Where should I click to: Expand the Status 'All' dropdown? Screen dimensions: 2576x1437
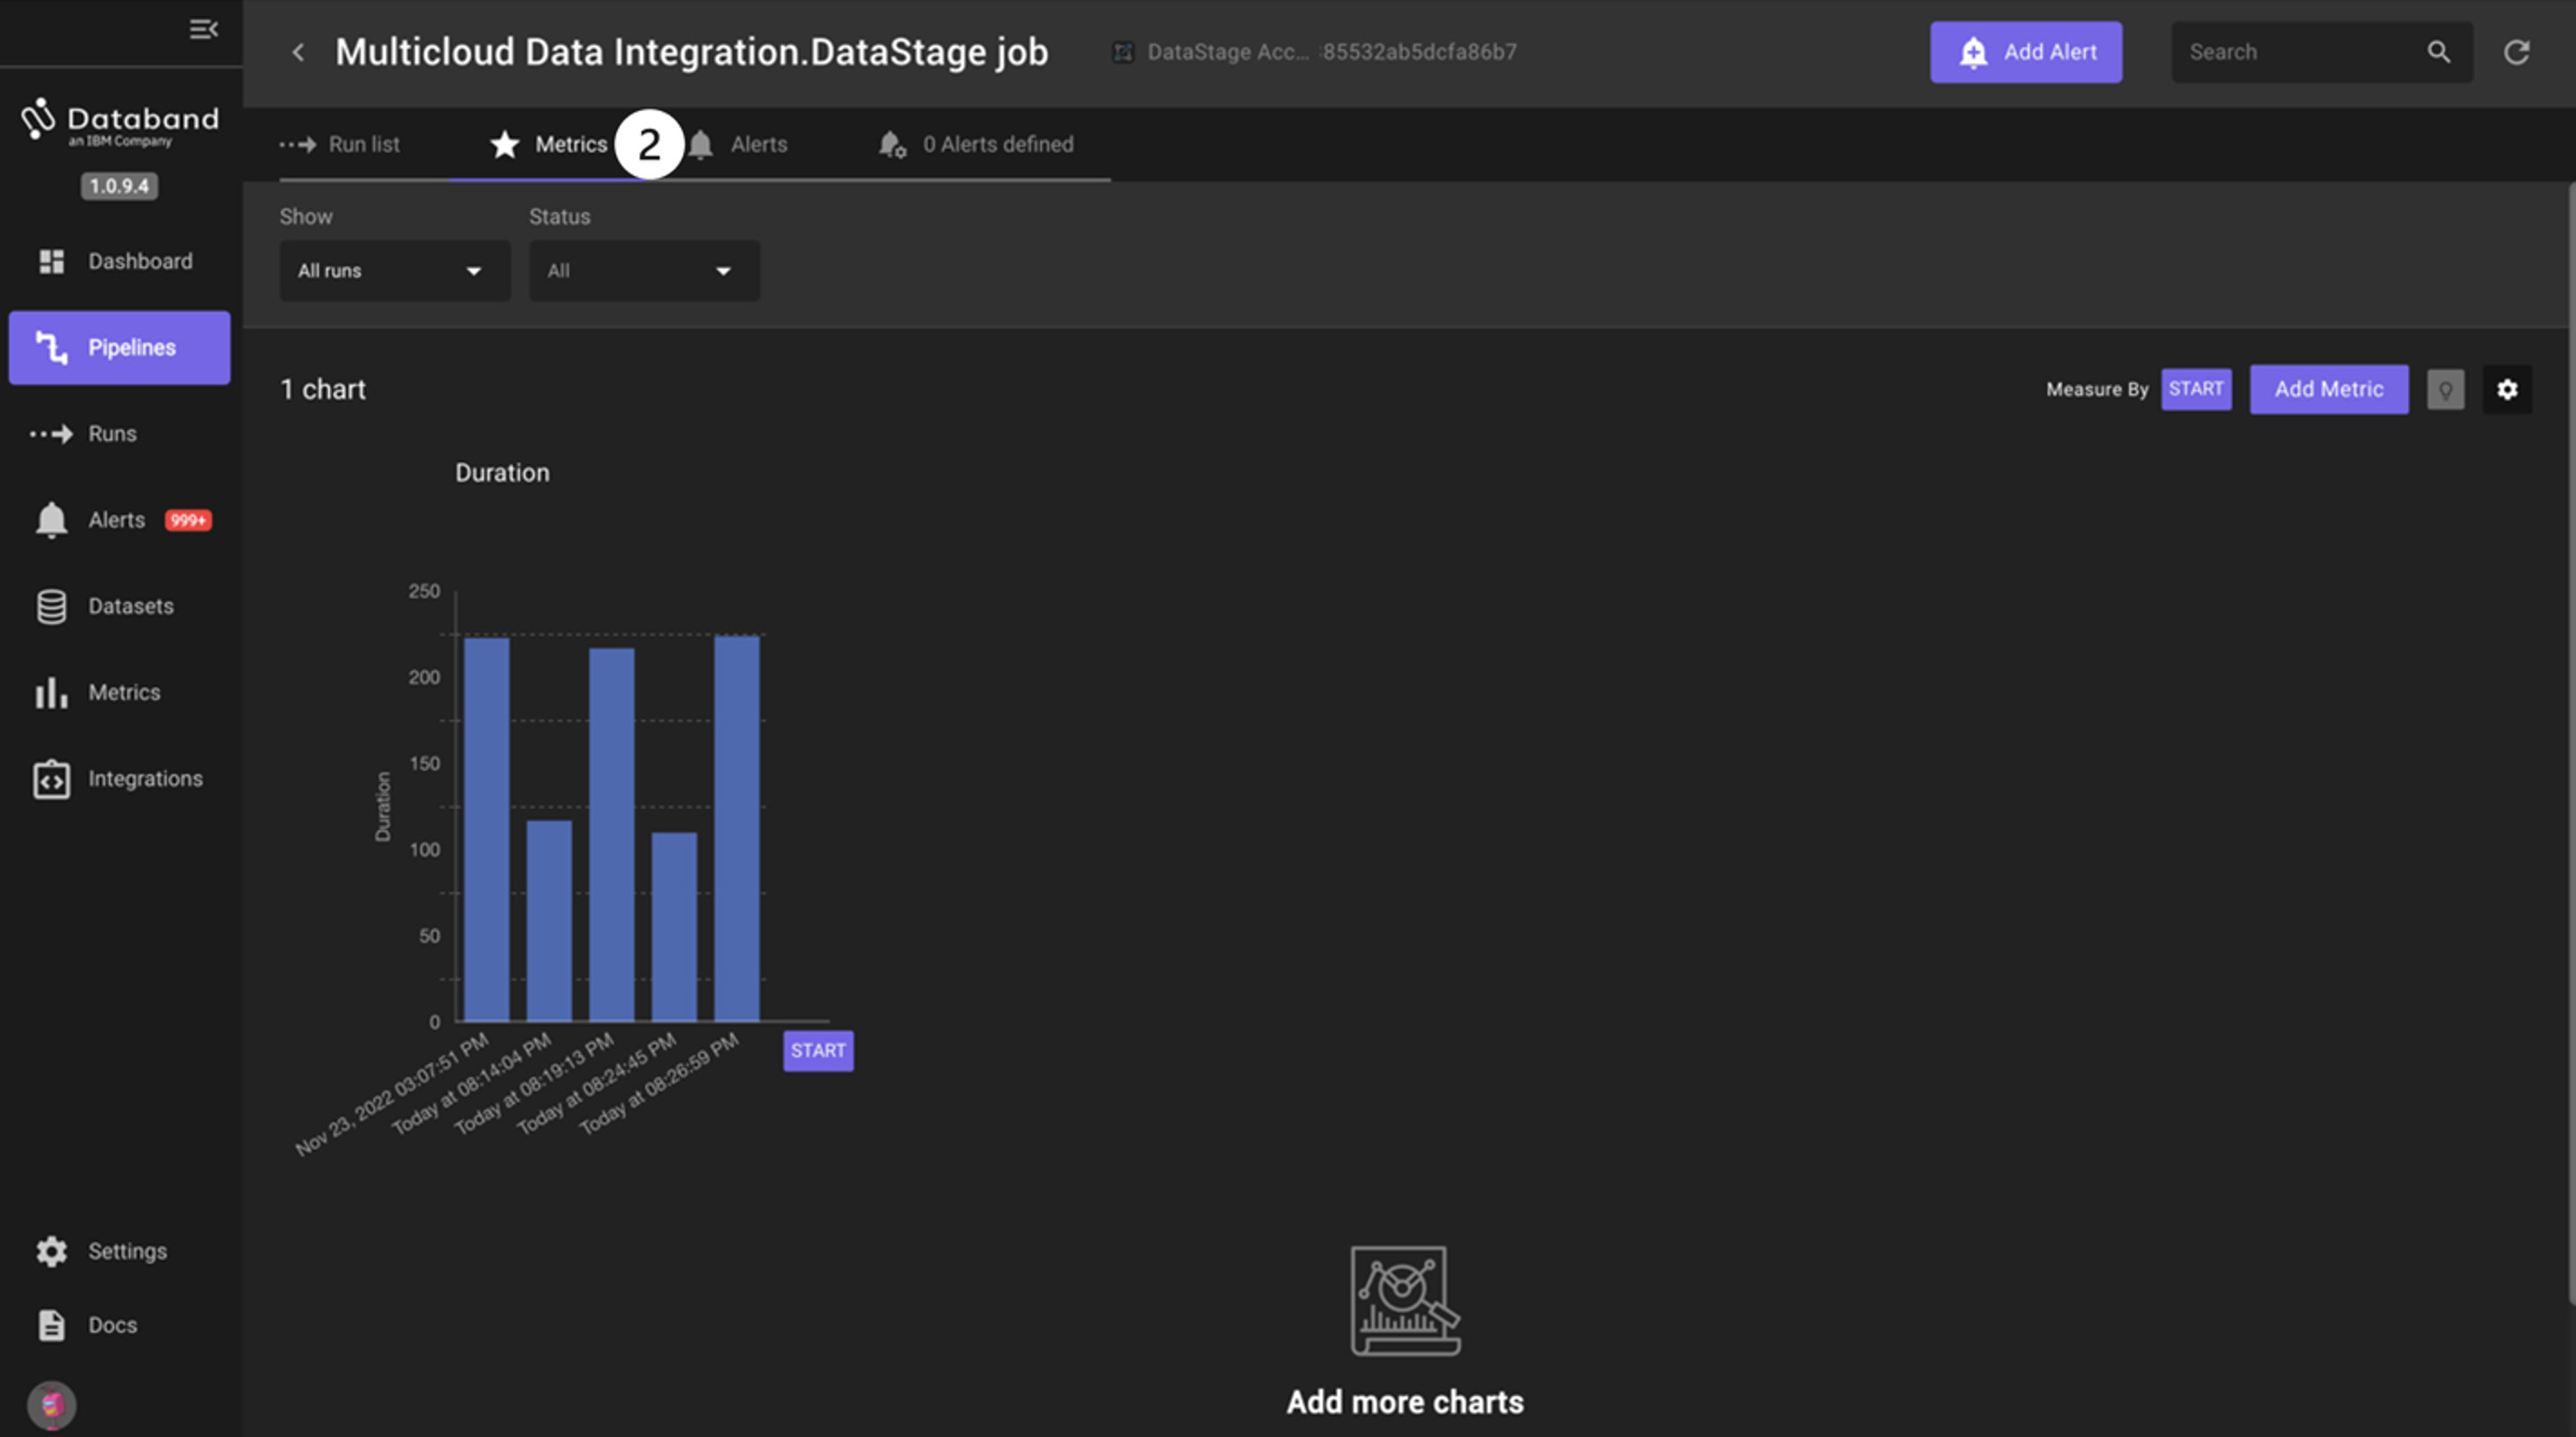click(x=643, y=270)
